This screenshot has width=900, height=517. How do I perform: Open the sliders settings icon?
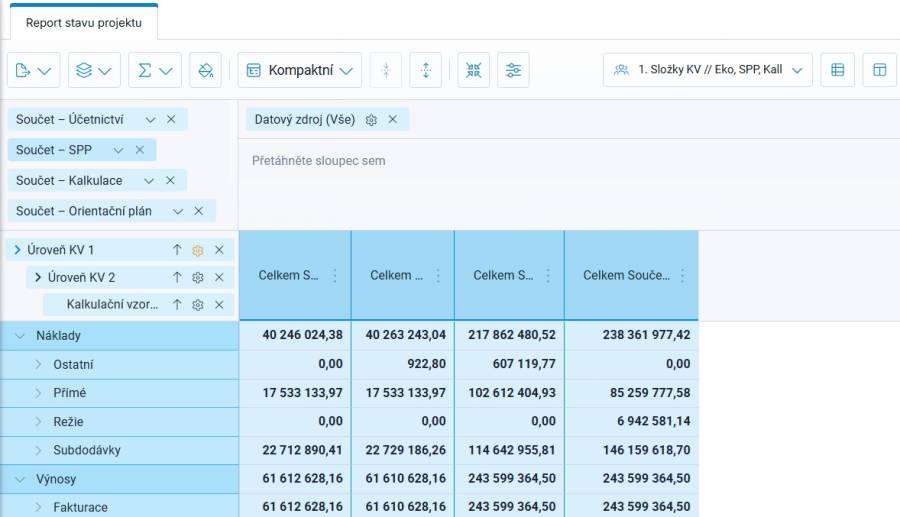point(513,70)
